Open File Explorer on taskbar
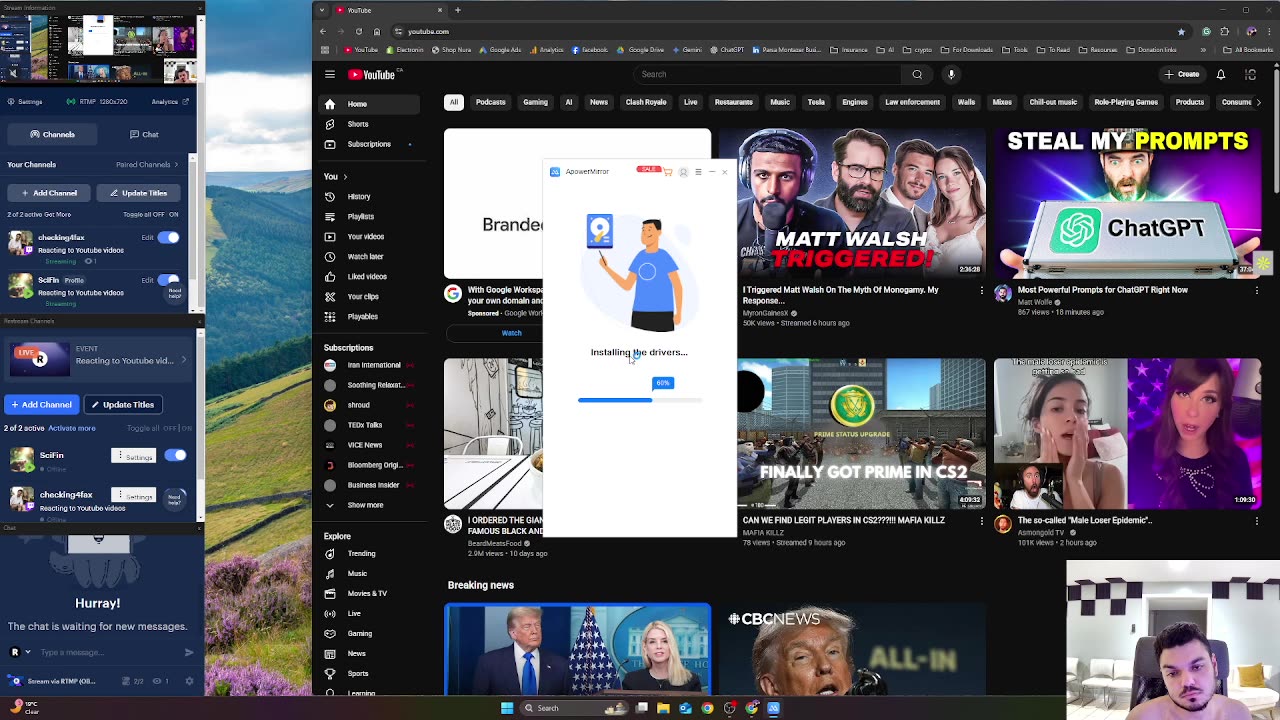Viewport: 1280px width, 720px height. coord(663,708)
